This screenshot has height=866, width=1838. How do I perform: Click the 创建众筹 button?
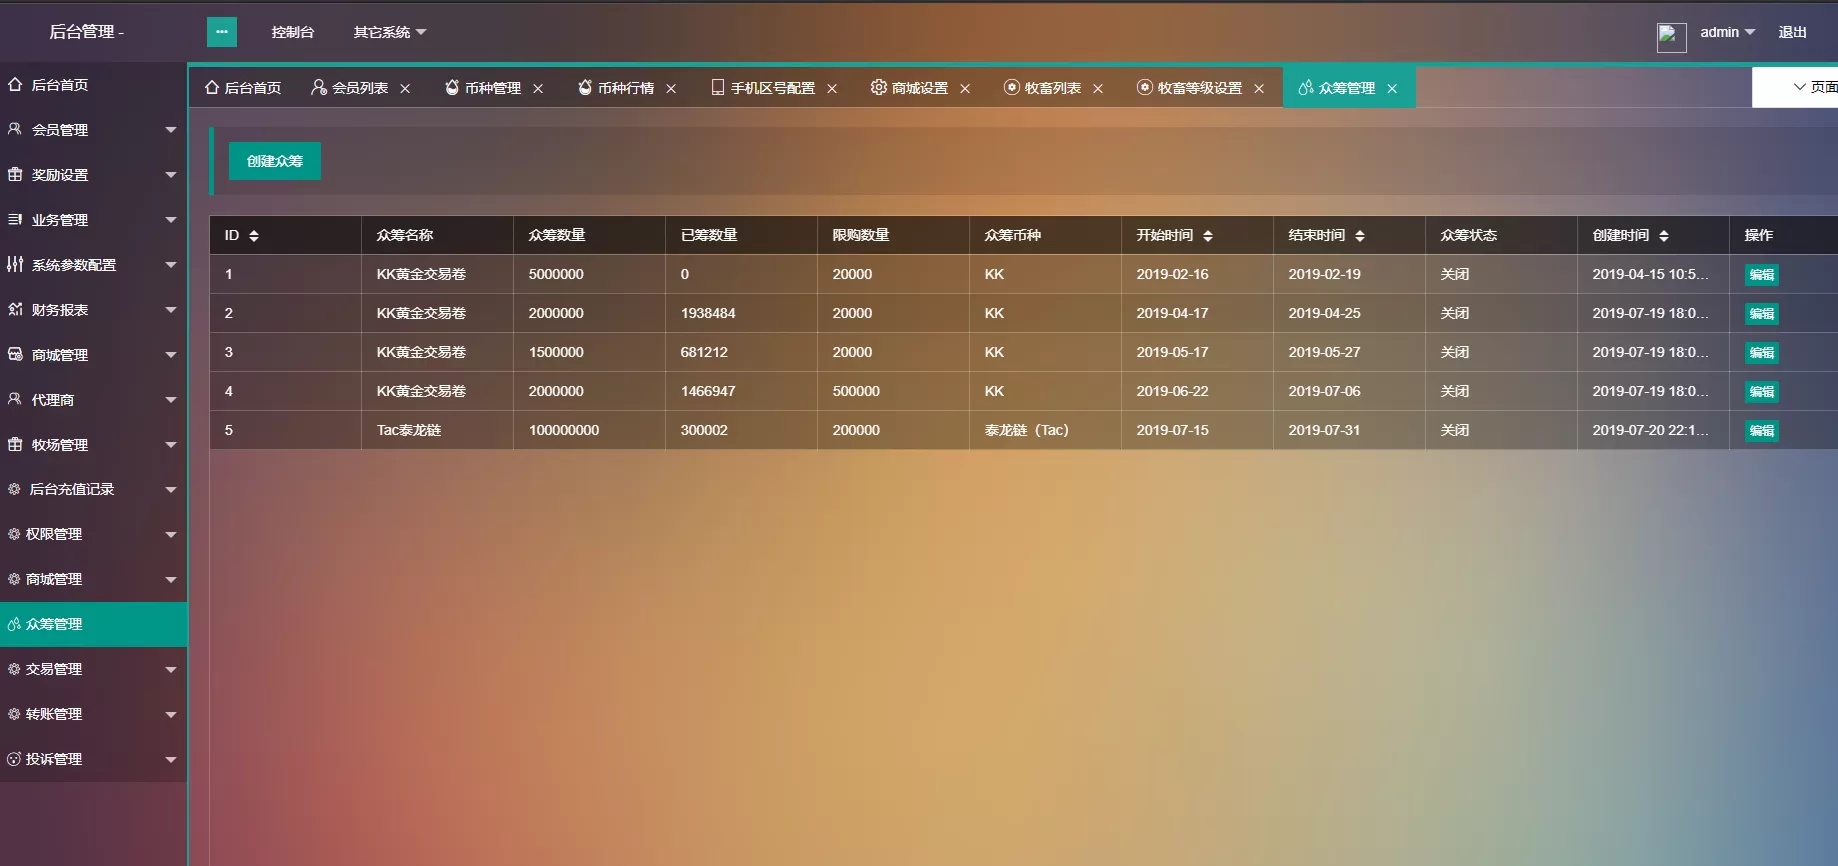click(275, 161)
